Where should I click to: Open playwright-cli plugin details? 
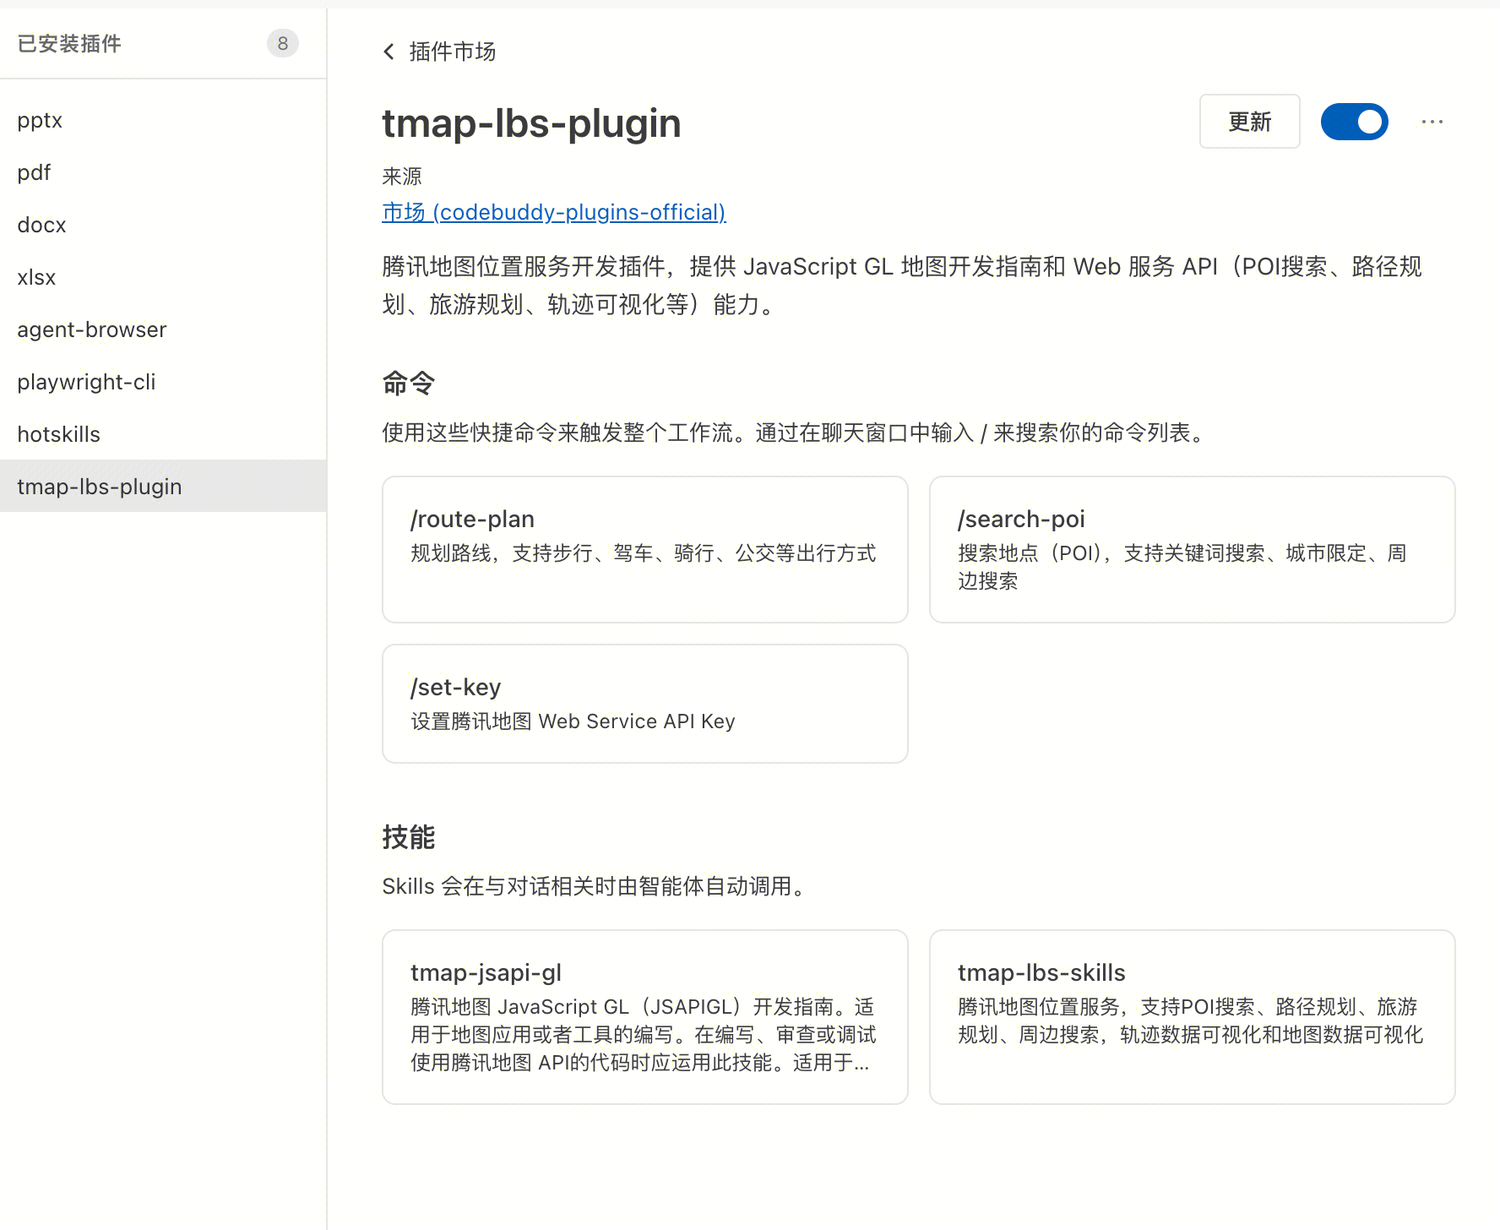87,382
